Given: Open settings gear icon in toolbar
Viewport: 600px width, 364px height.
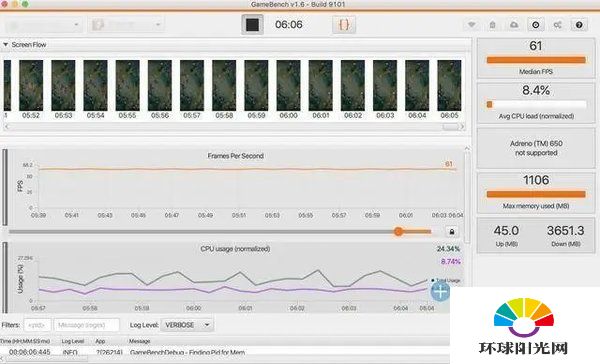Looking at the screenshot, I should [536, 25].
